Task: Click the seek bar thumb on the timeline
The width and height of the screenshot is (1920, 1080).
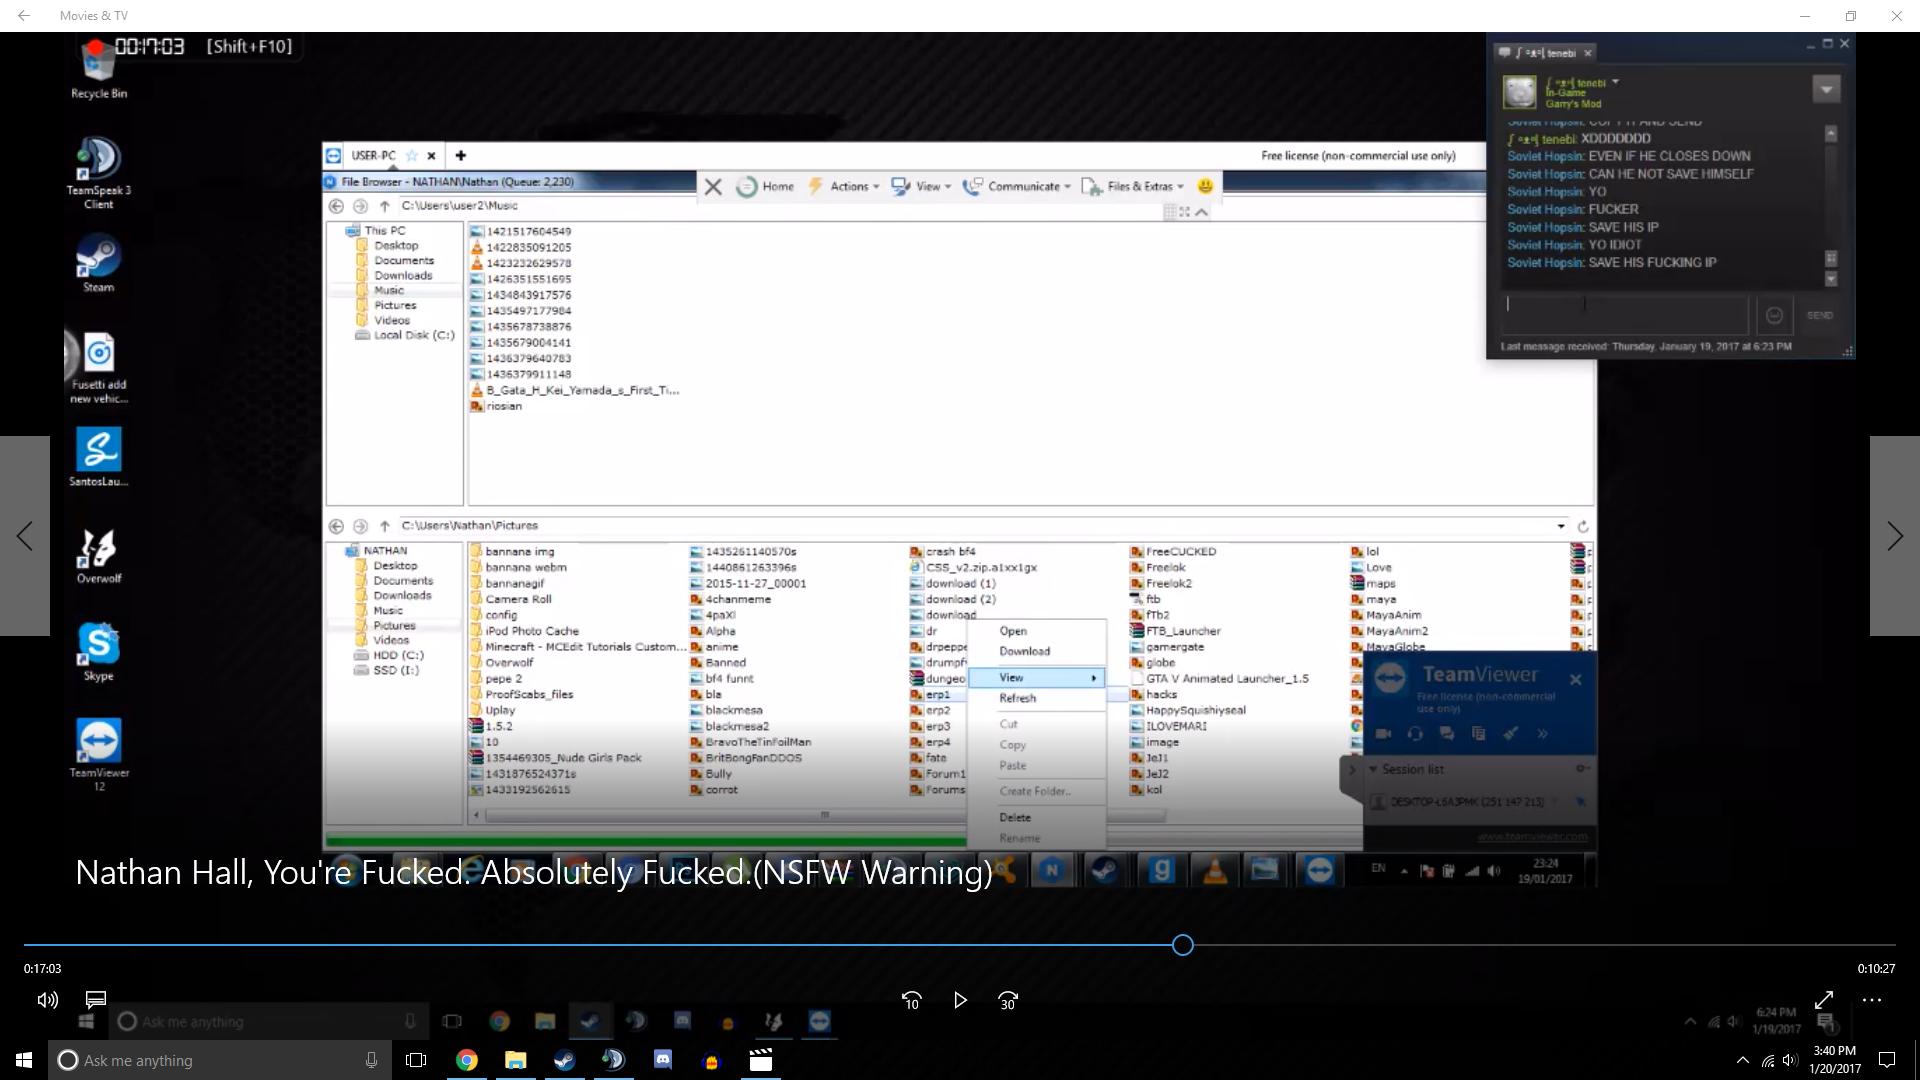Action: [x=1183, y=945]
